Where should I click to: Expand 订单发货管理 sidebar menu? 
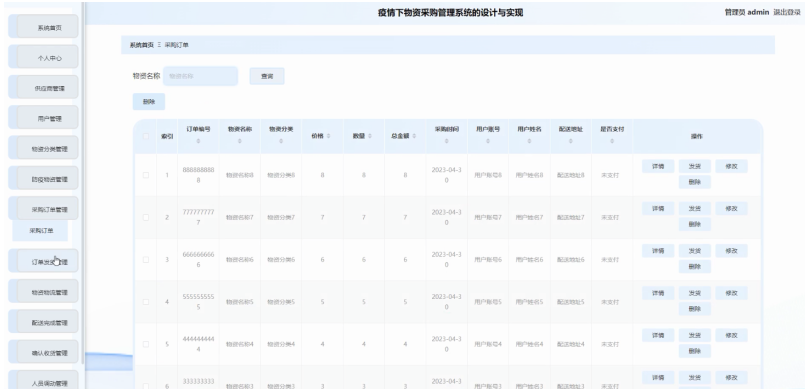pyautogui.click(x=44, y=261)
